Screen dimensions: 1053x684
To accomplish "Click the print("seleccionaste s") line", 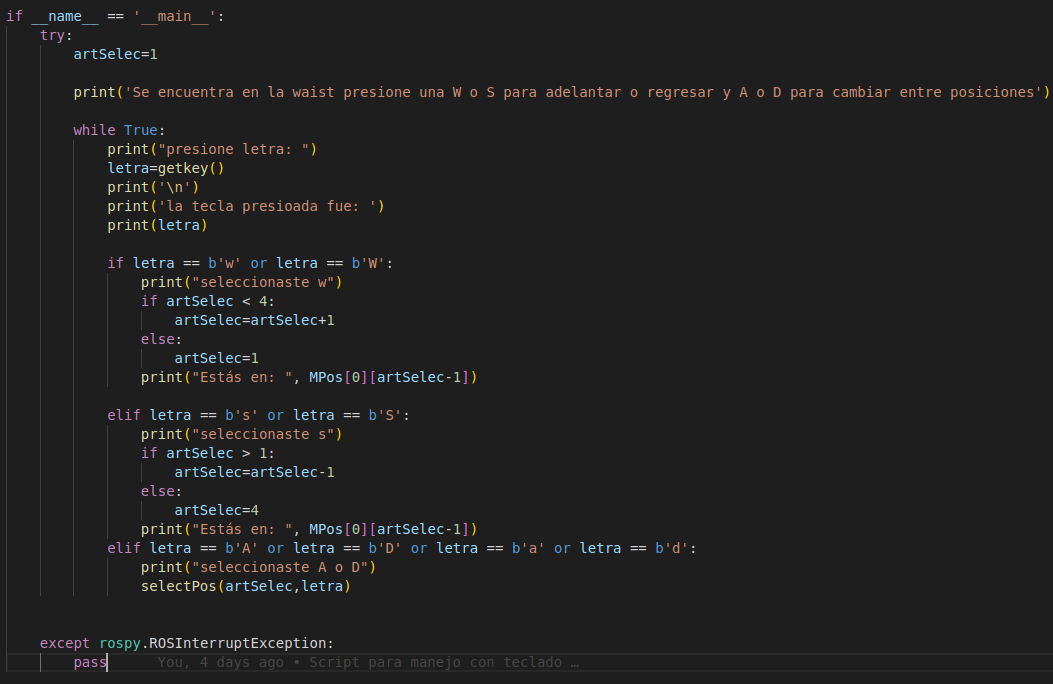I will pyautogui.click(x=242, y=434).
